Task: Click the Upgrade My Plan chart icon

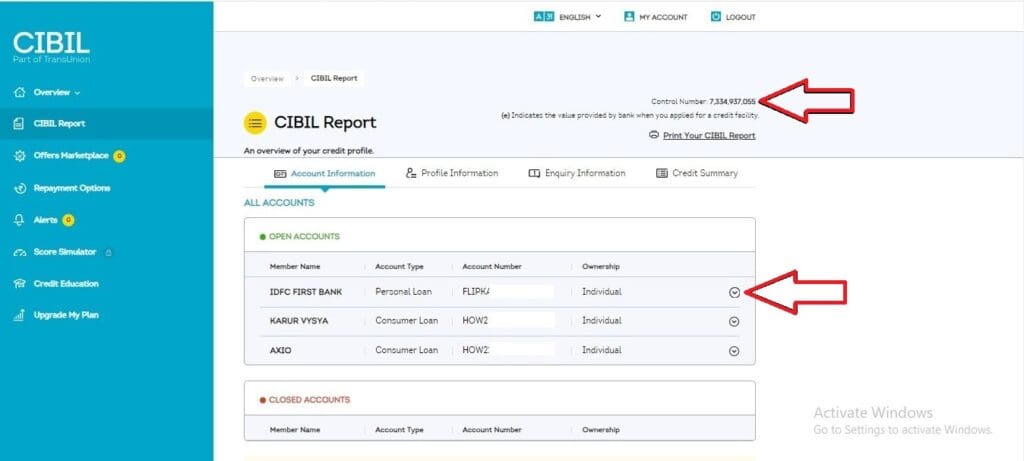Action: coord(20,315)
